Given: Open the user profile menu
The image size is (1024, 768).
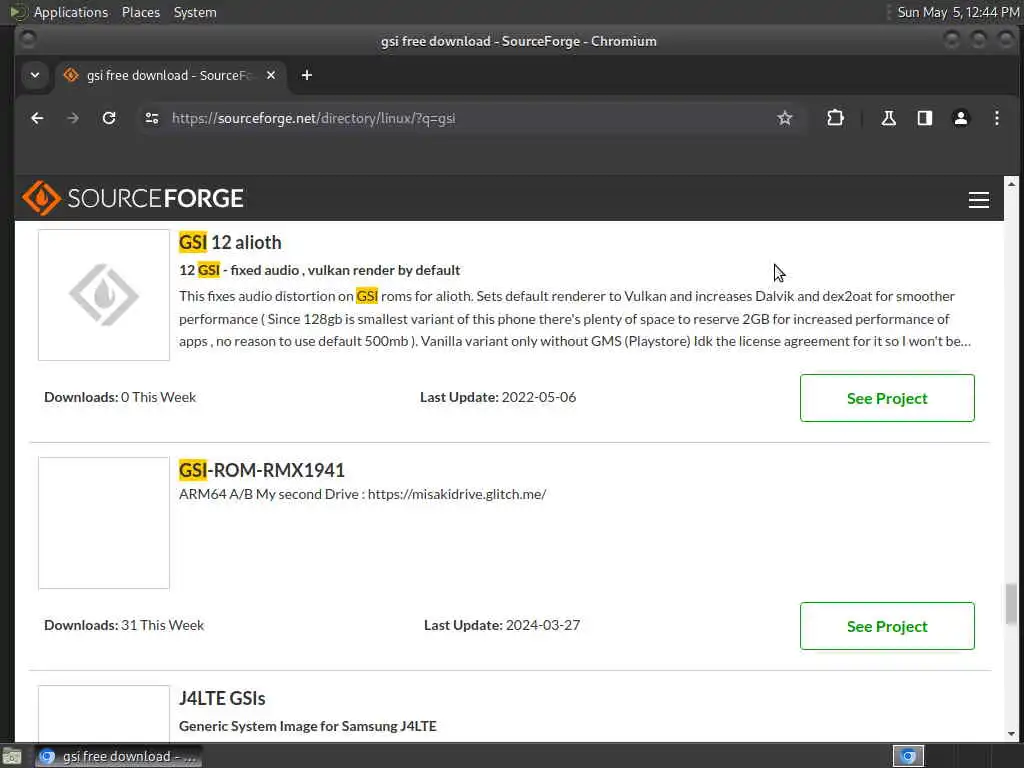Looking at the screenshot, I should (x=961, y=118).
